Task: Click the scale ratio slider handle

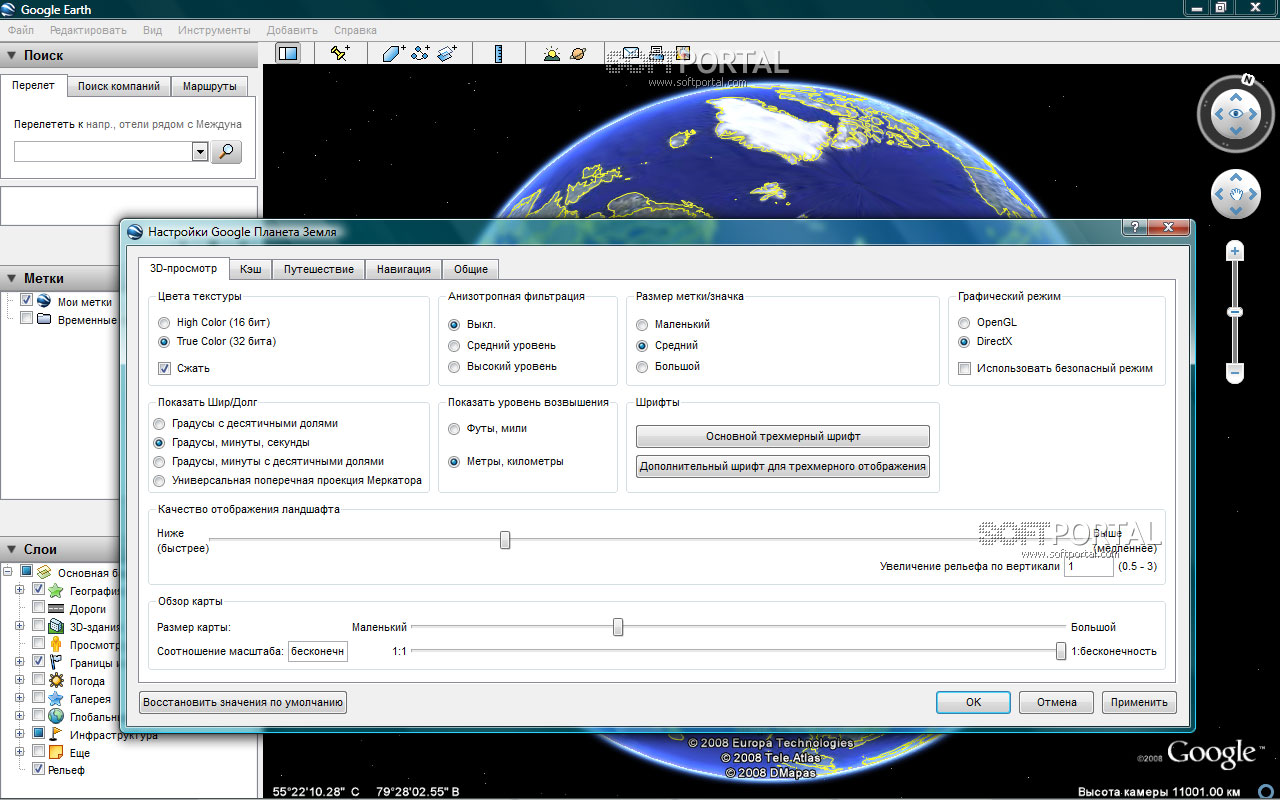Action: coord(1061,651)
